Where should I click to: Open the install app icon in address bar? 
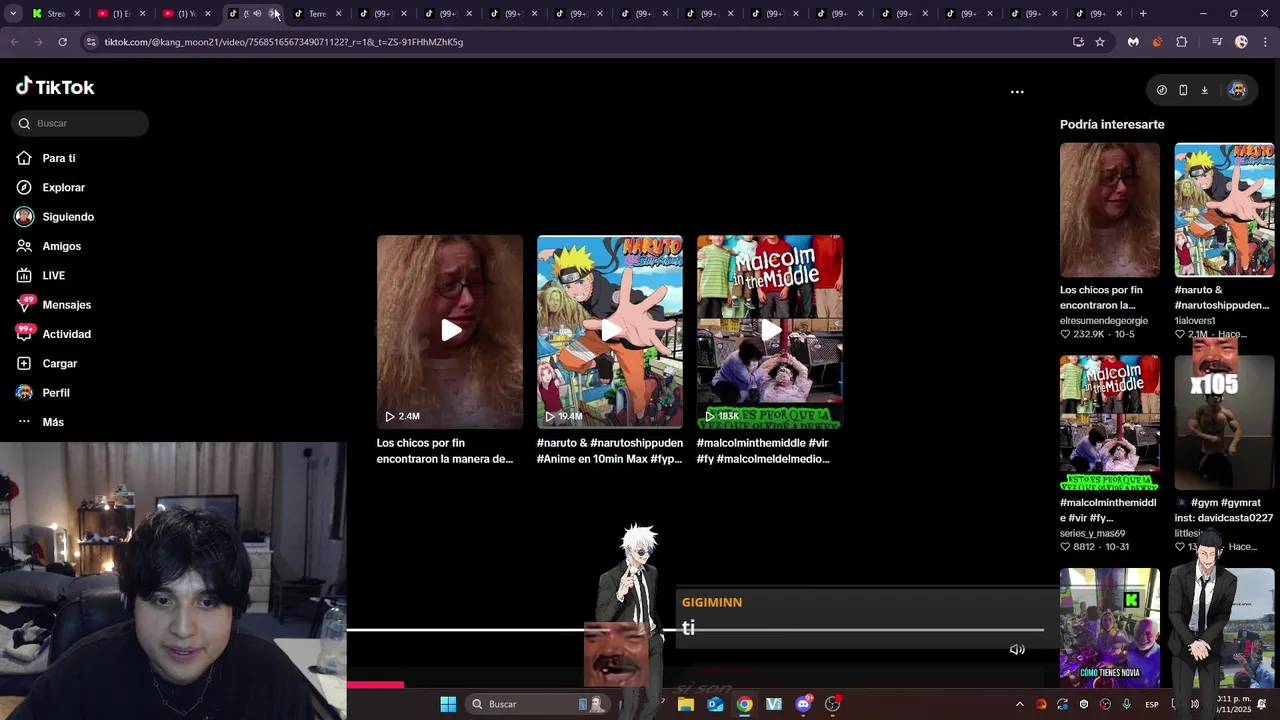[1078, 42]
